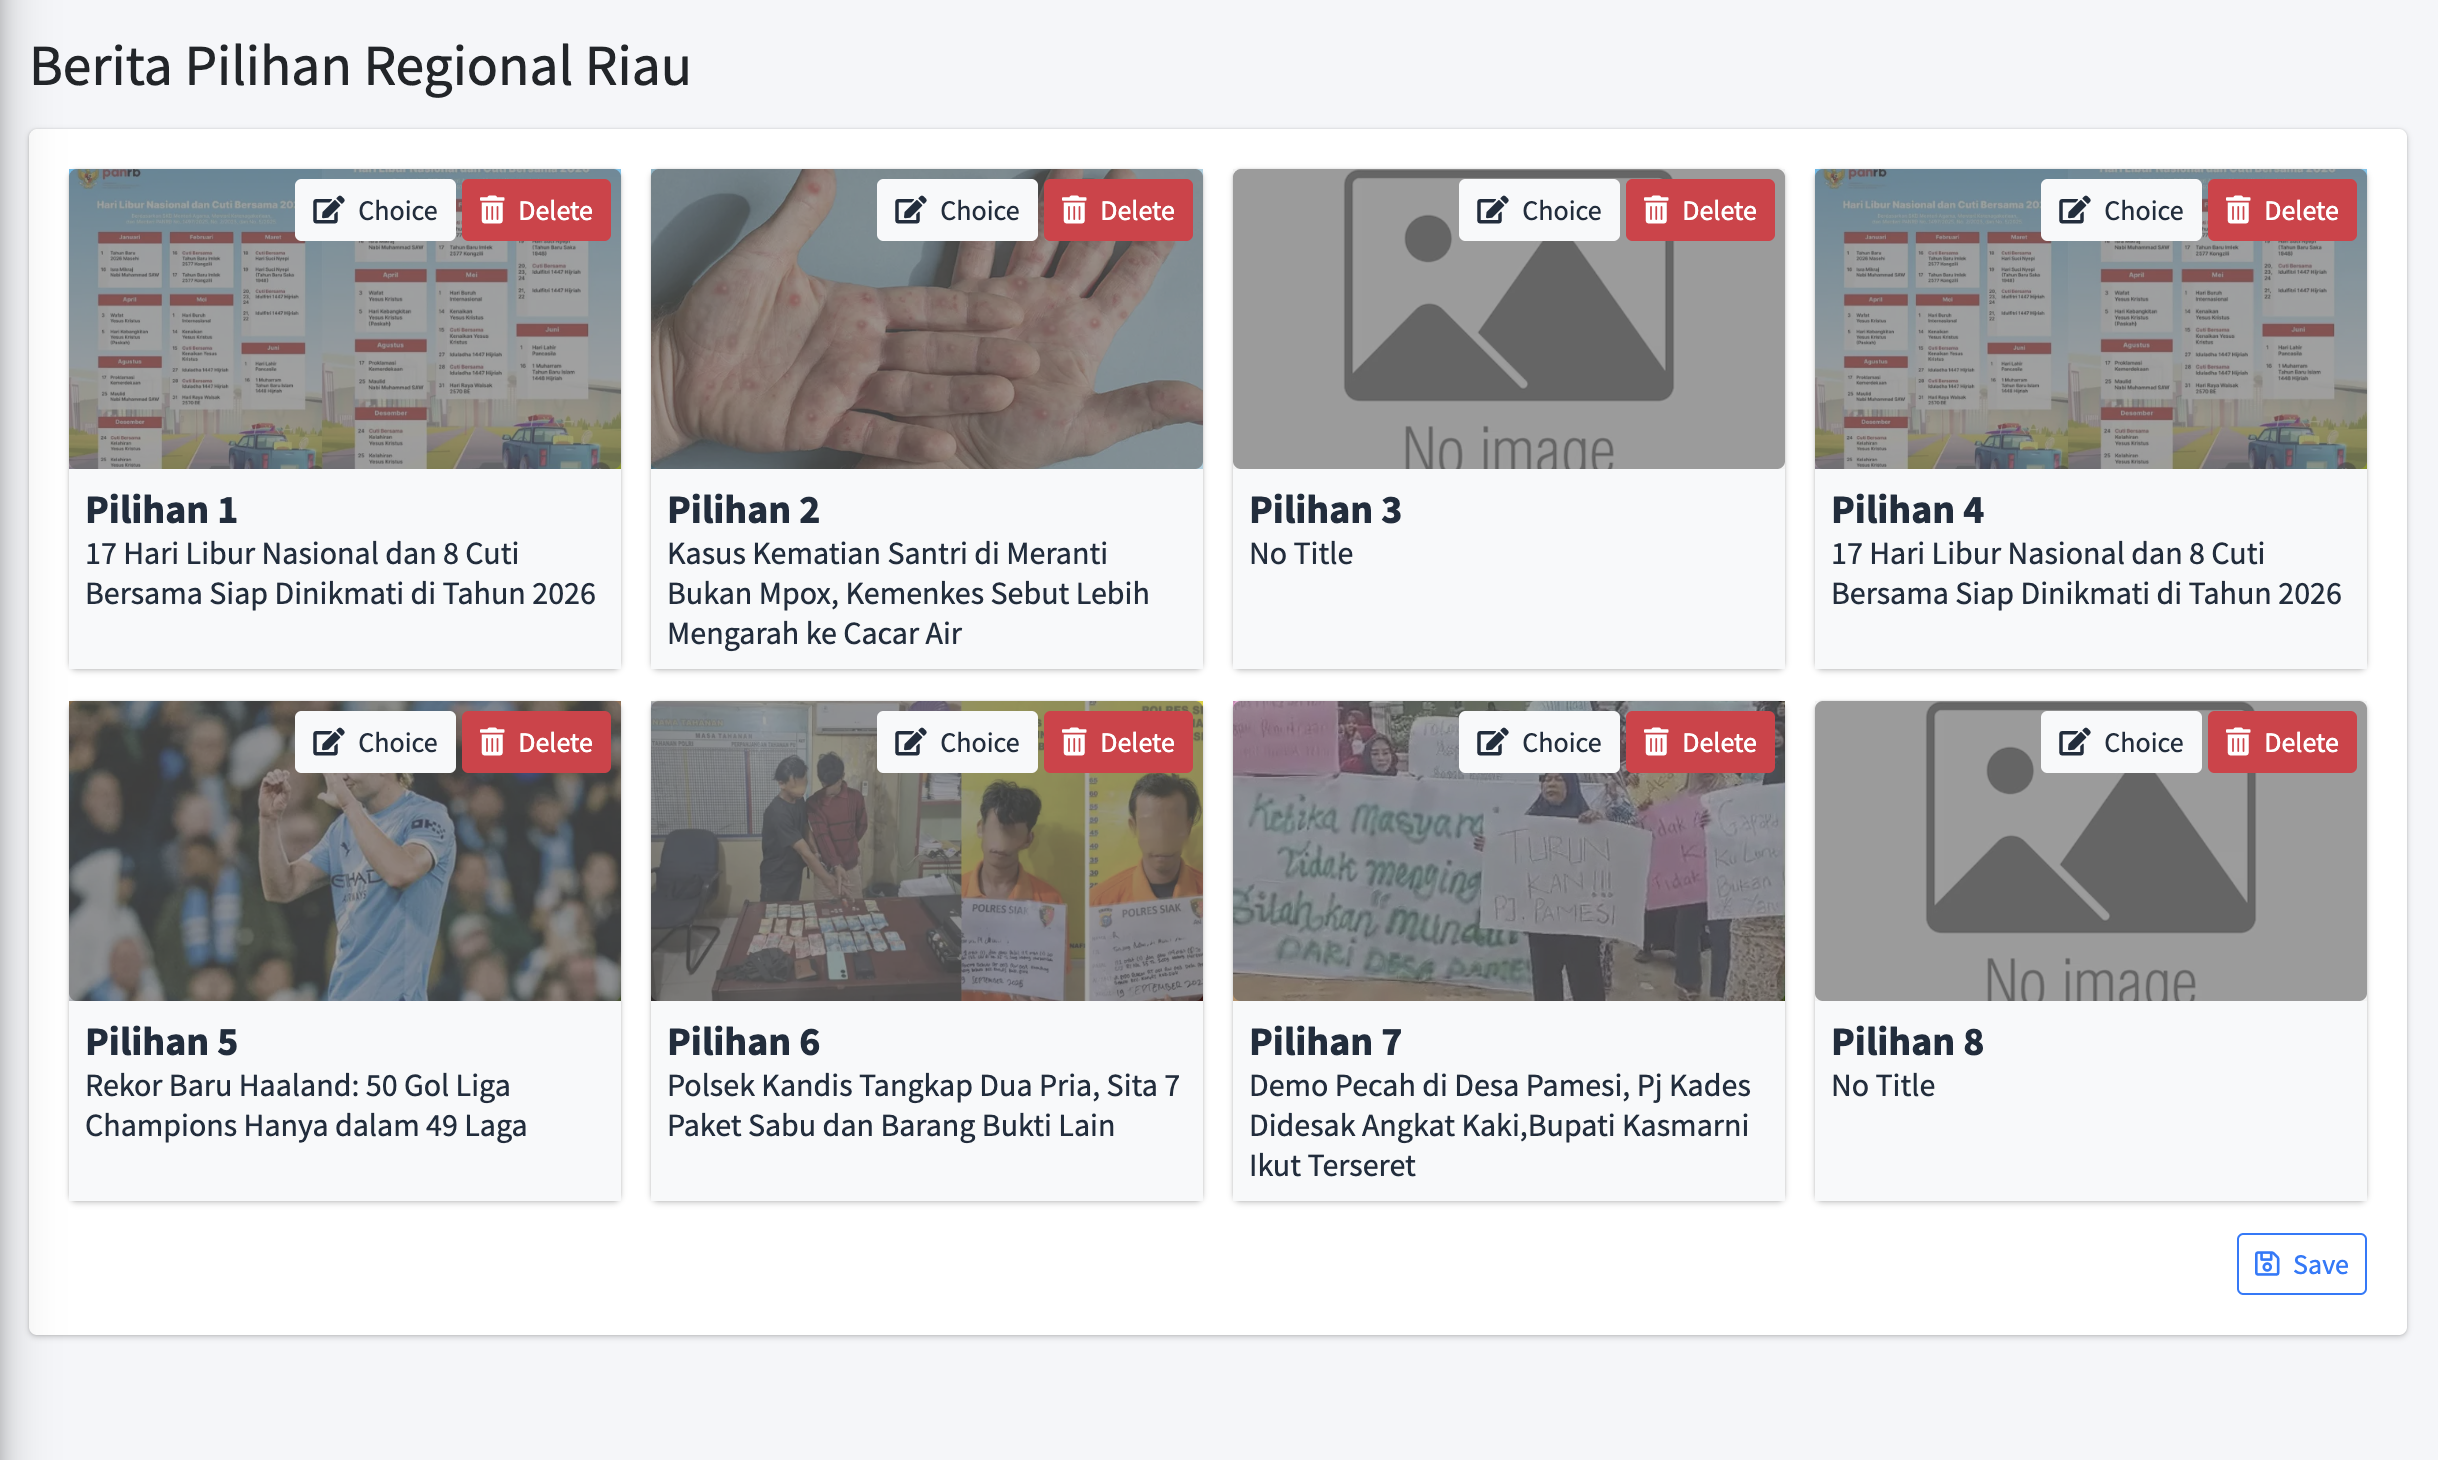
Task: Click the edit pencil icon on Pilihan 1
Action: tap(328, 210)
